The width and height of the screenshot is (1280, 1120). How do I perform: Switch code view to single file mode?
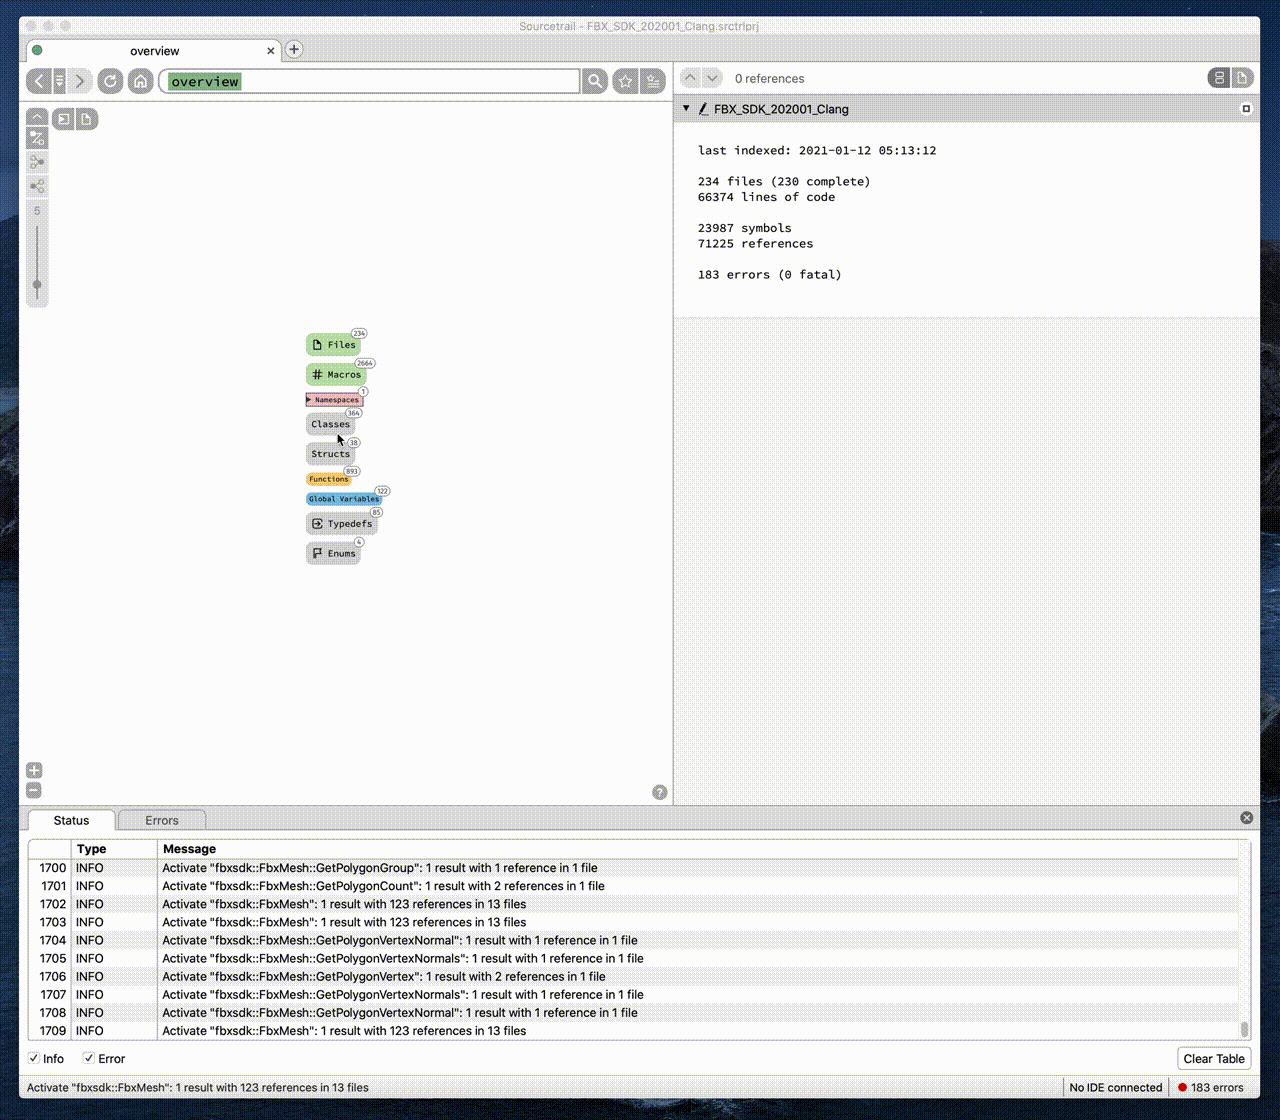pyautogui.click(x=1242, y=78)
